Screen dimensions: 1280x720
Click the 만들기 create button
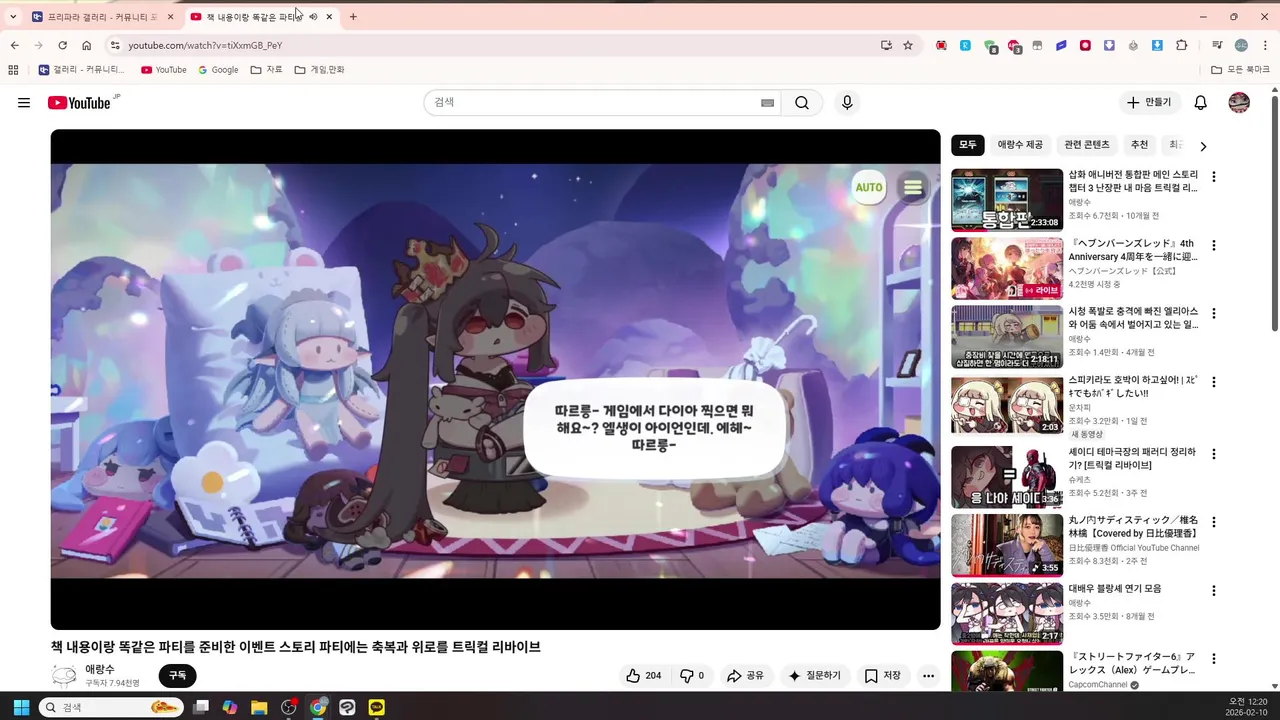(x=1149, y=103)
